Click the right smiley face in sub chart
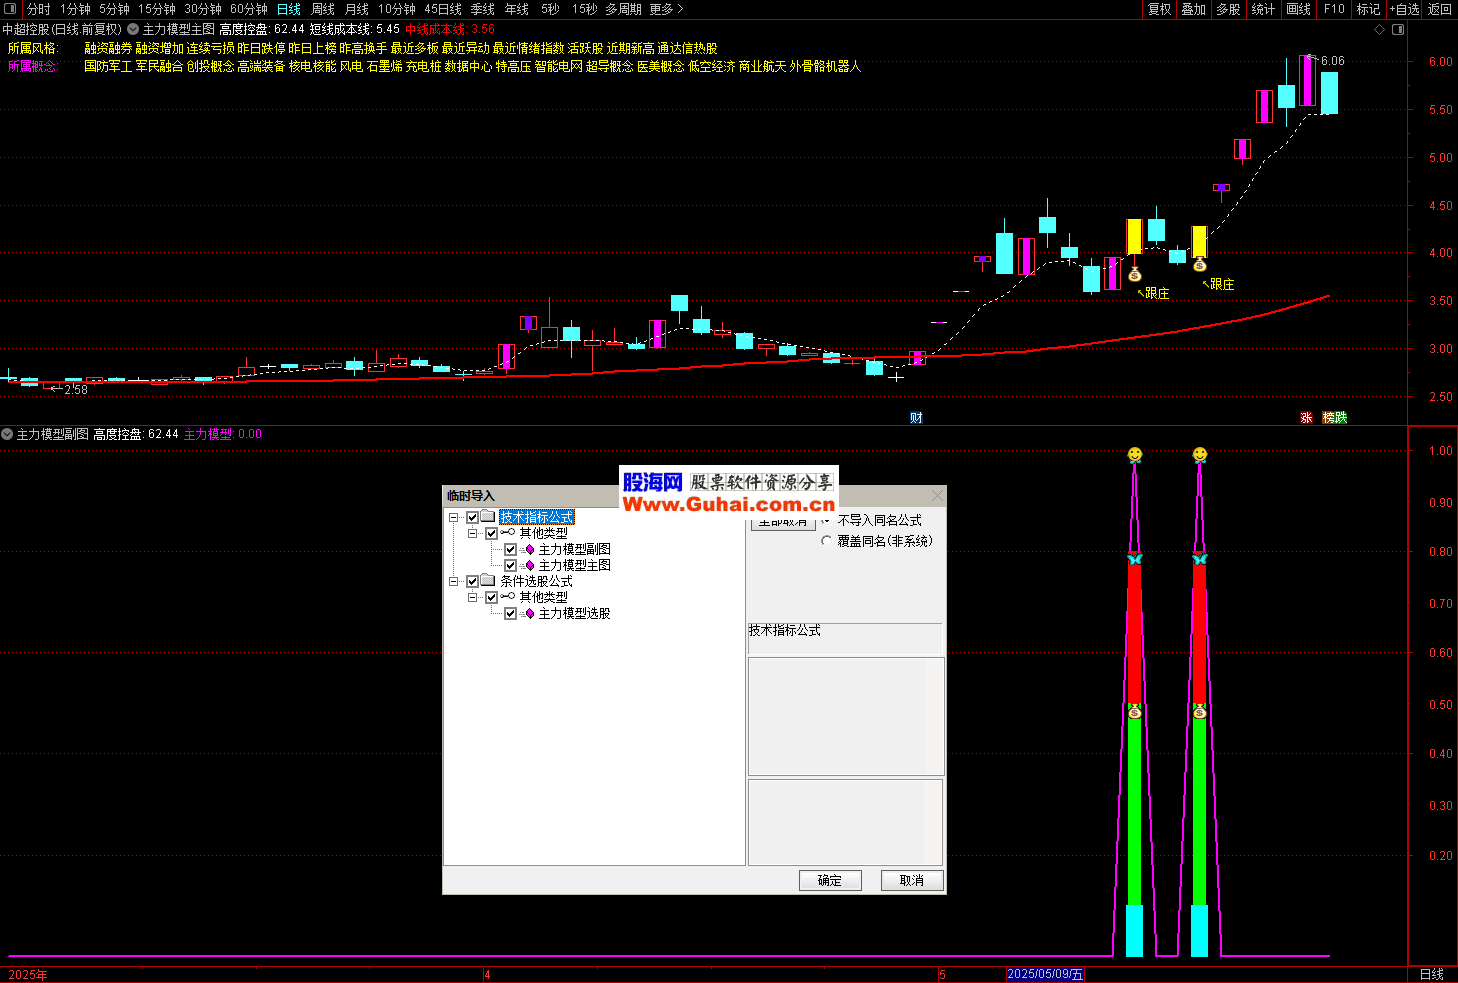Screen dimensions: 1458x983 (x=1200, y=455)
